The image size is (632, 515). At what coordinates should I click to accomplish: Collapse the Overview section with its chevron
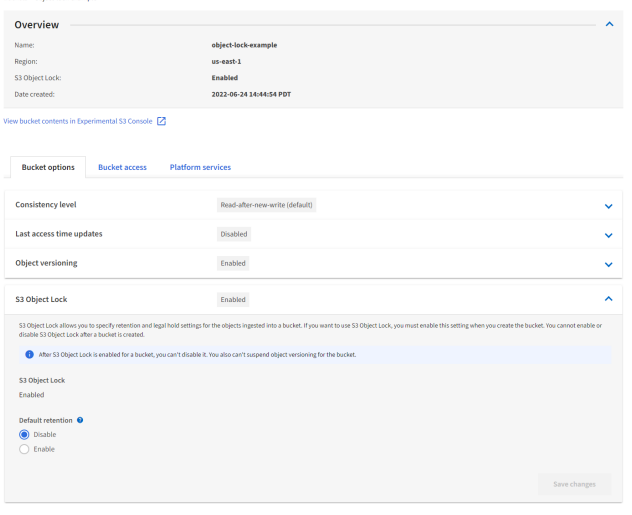pyautogui.click(x=610, y=23)
